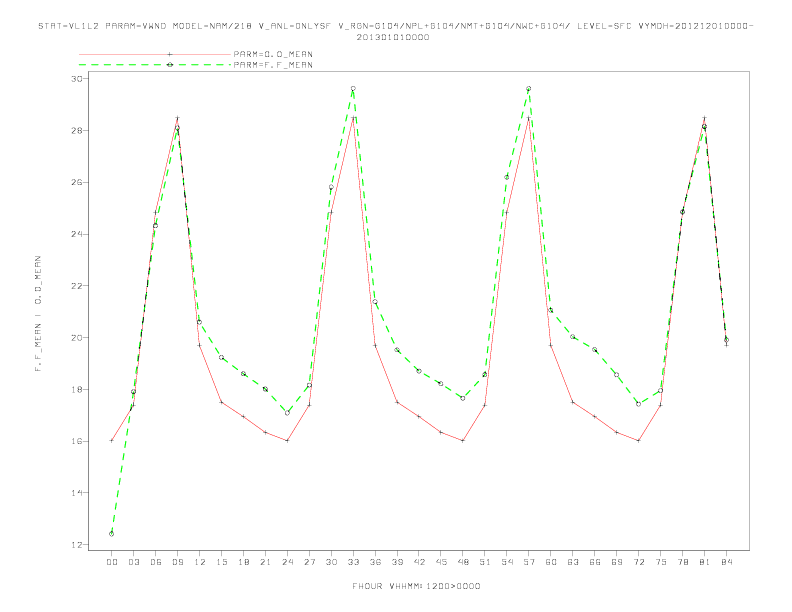Click the y-axis tick label 24
Viewport: 792px width, 612px height.
tap(77, 234)
